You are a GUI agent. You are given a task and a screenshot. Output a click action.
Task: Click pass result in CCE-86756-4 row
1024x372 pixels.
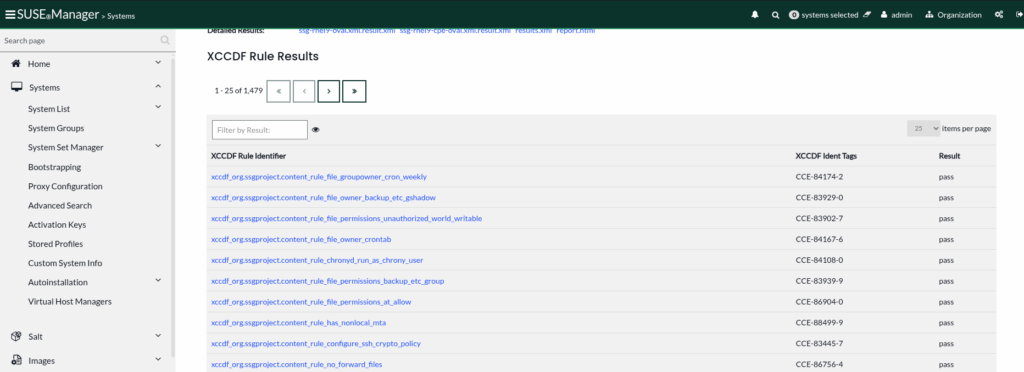[x=947, y=364]
